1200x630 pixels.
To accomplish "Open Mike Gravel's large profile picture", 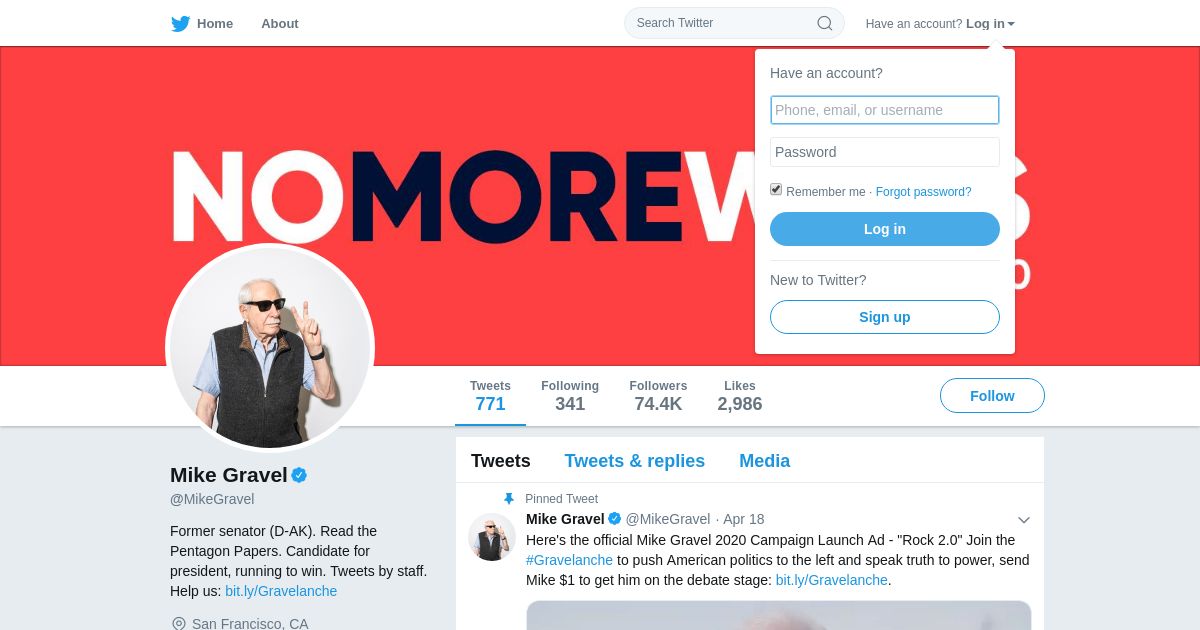I will 270,348.
